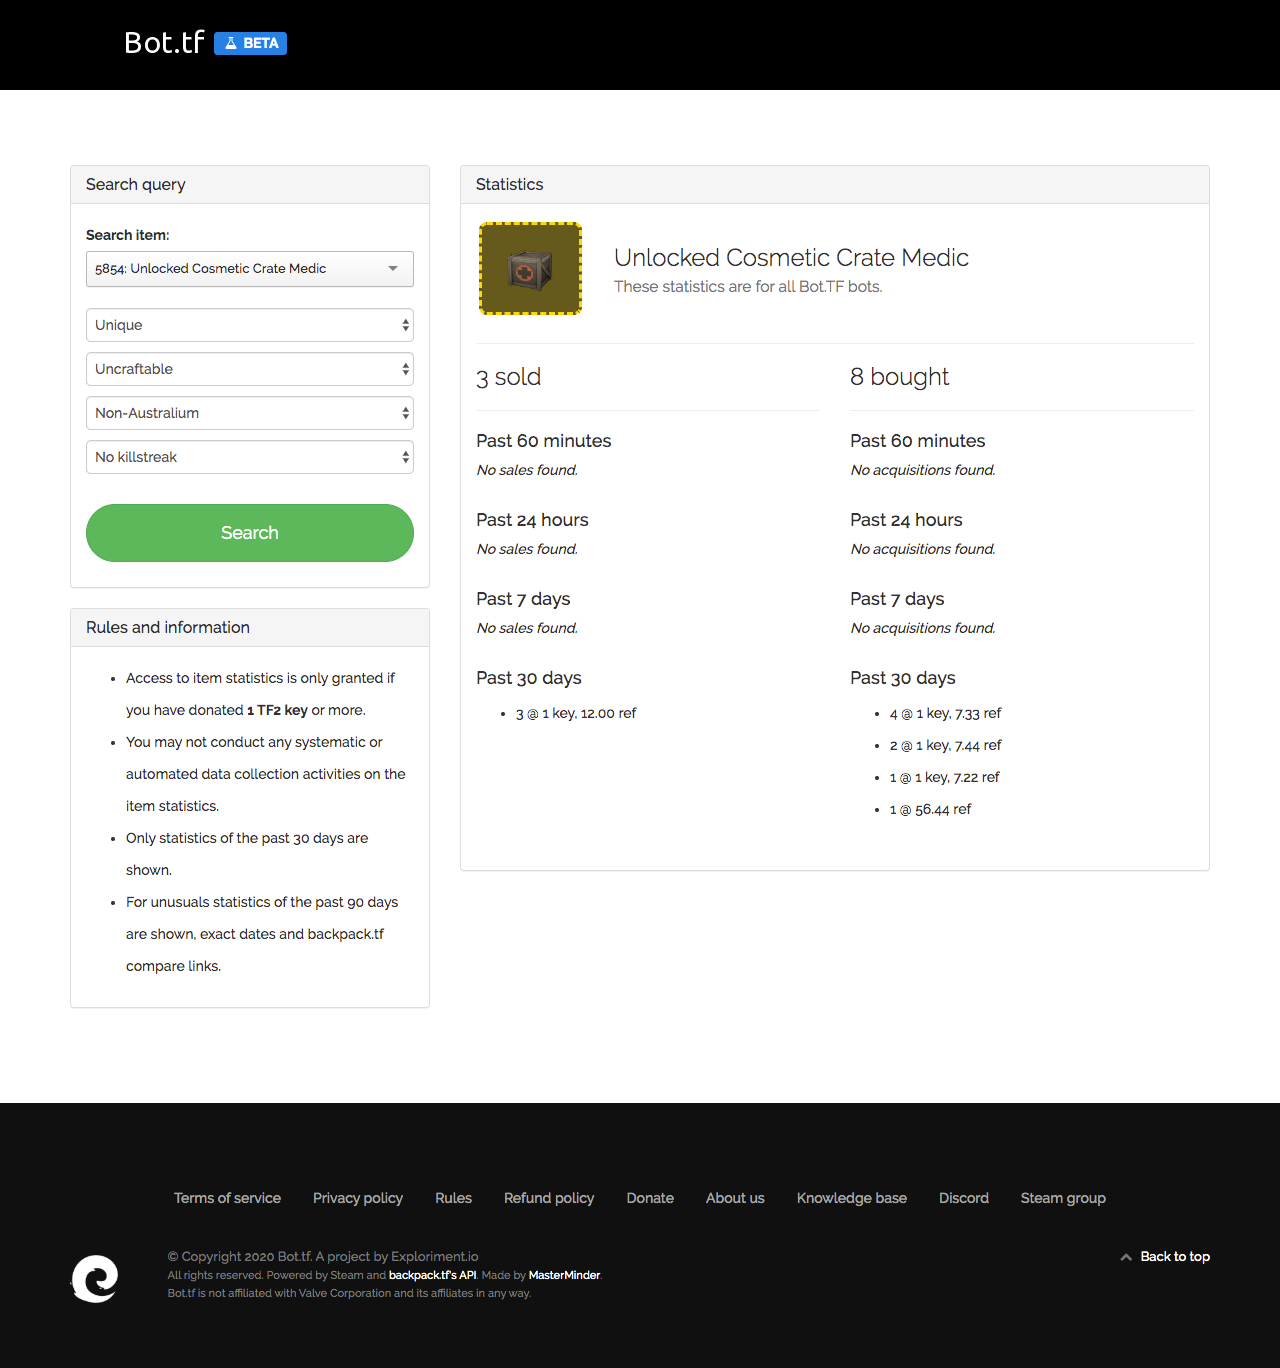Open the Privacy policy link
Viewport: 1280px width, 1368px height.
tap(358, 1198)
